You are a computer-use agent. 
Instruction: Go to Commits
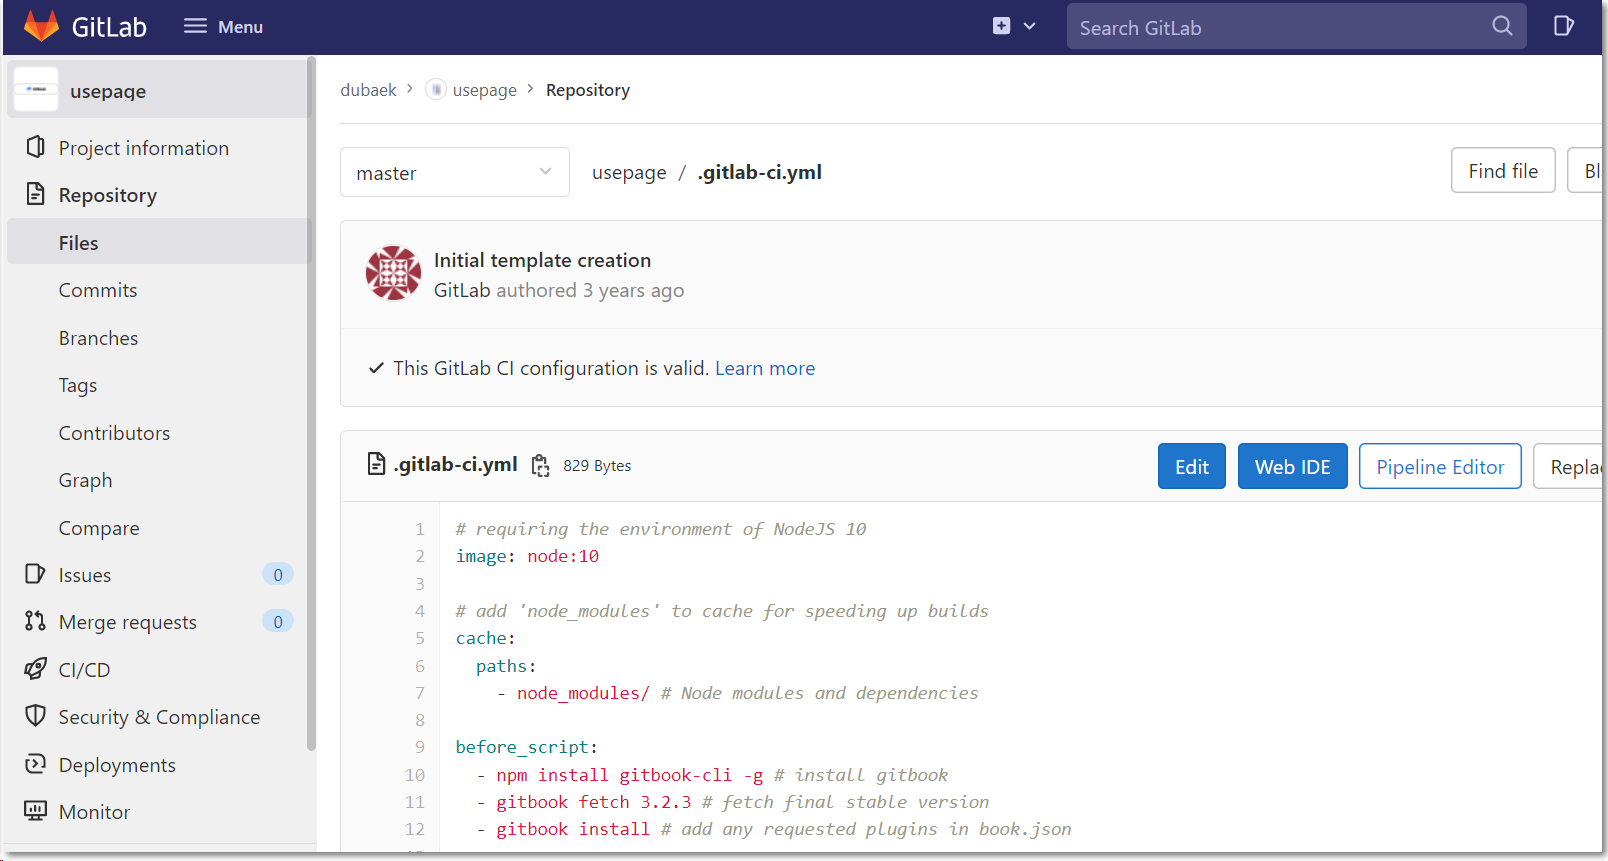pos(98,290)
